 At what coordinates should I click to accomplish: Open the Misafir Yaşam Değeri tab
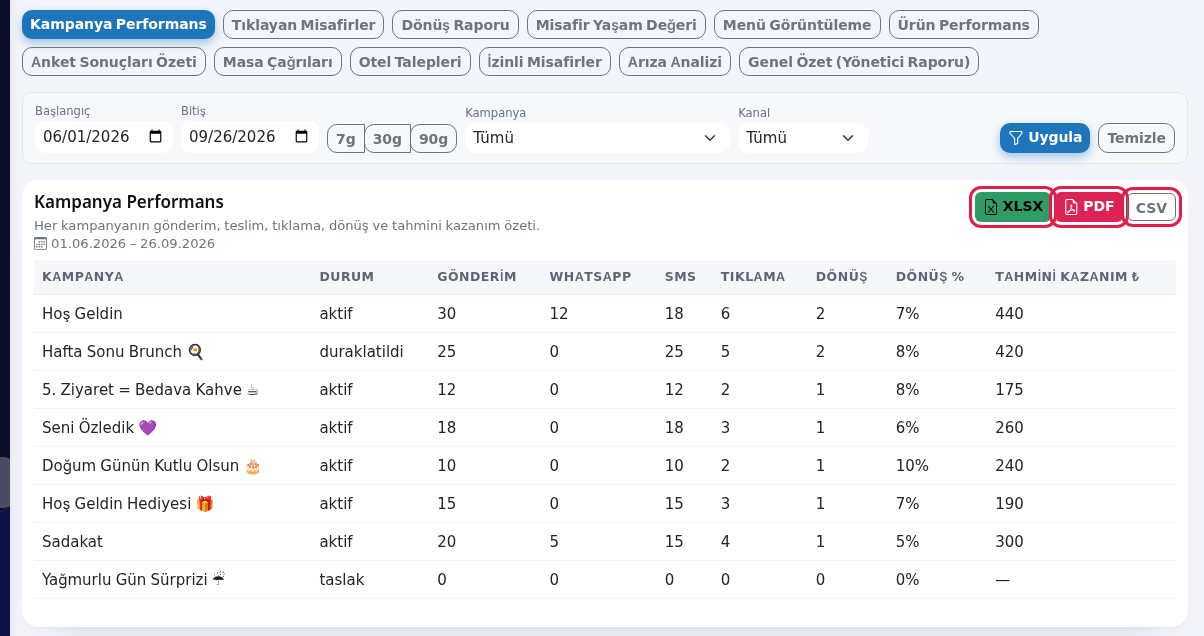click(x=617, y=24)
